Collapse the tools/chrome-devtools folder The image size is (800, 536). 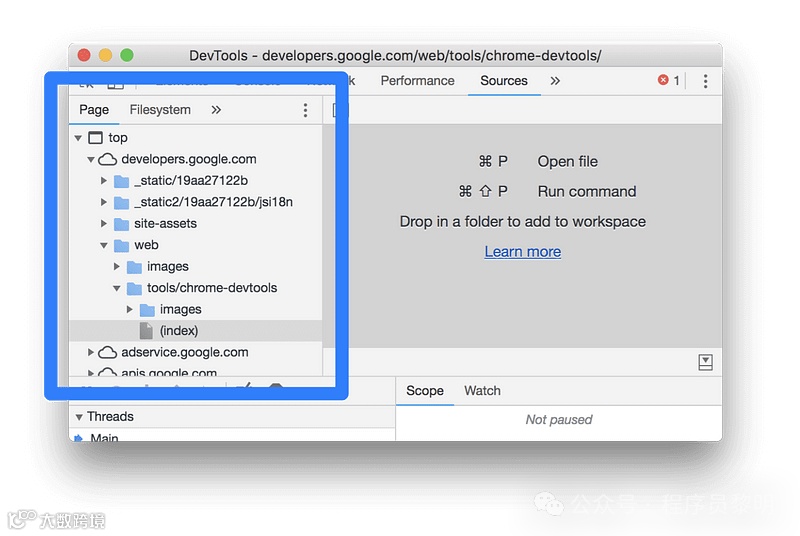point(117,289)
